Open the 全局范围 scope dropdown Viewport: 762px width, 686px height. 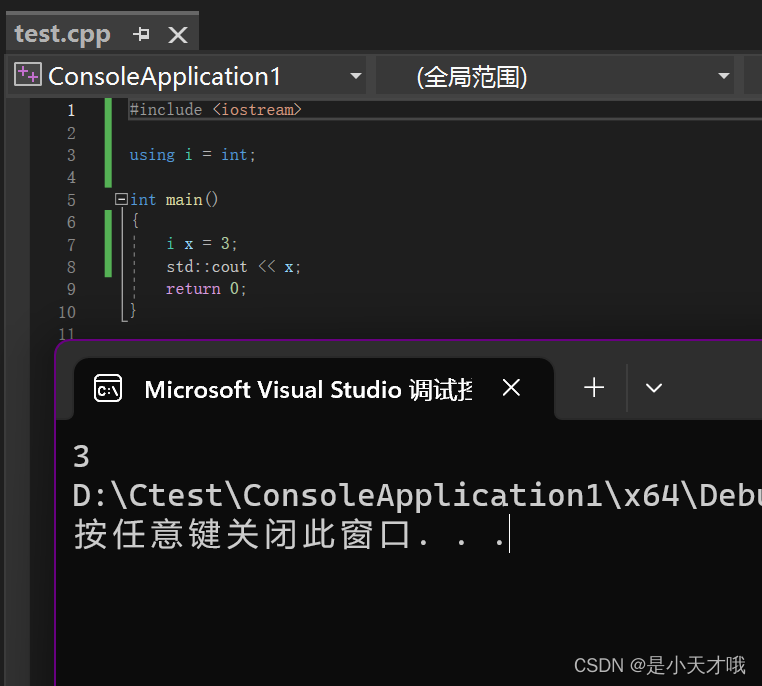pos(723,76)
